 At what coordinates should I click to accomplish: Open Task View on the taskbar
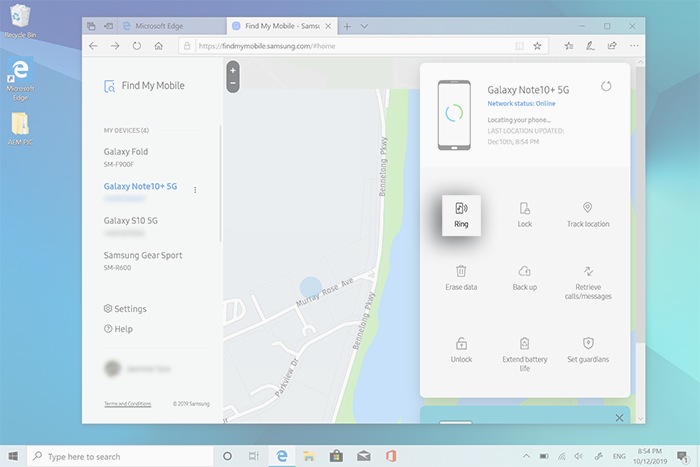point(254,456)
